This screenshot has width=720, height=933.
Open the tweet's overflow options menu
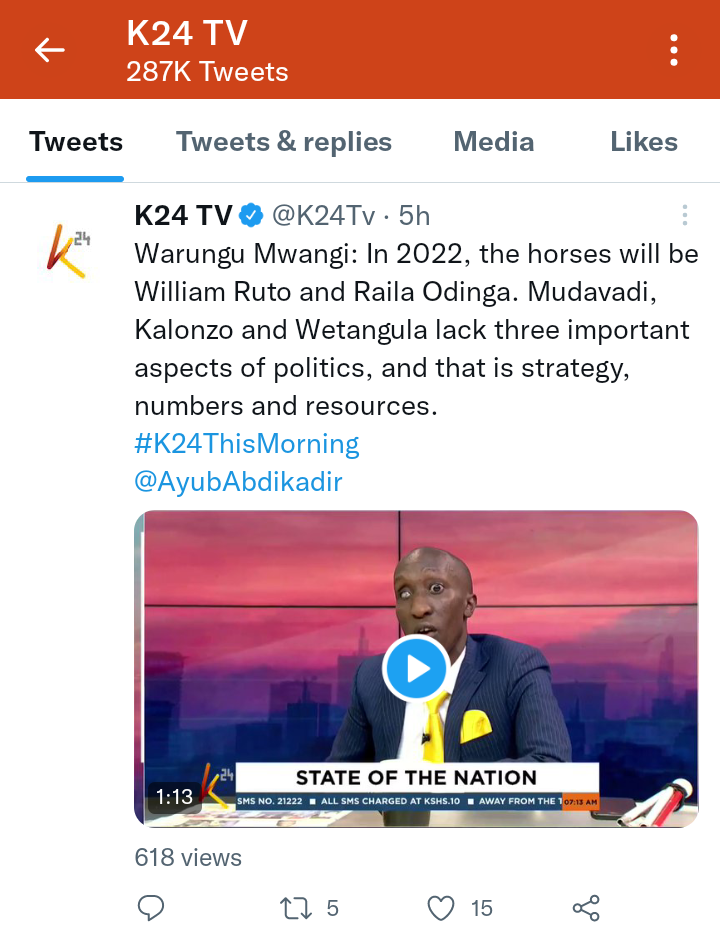[685, 215]
